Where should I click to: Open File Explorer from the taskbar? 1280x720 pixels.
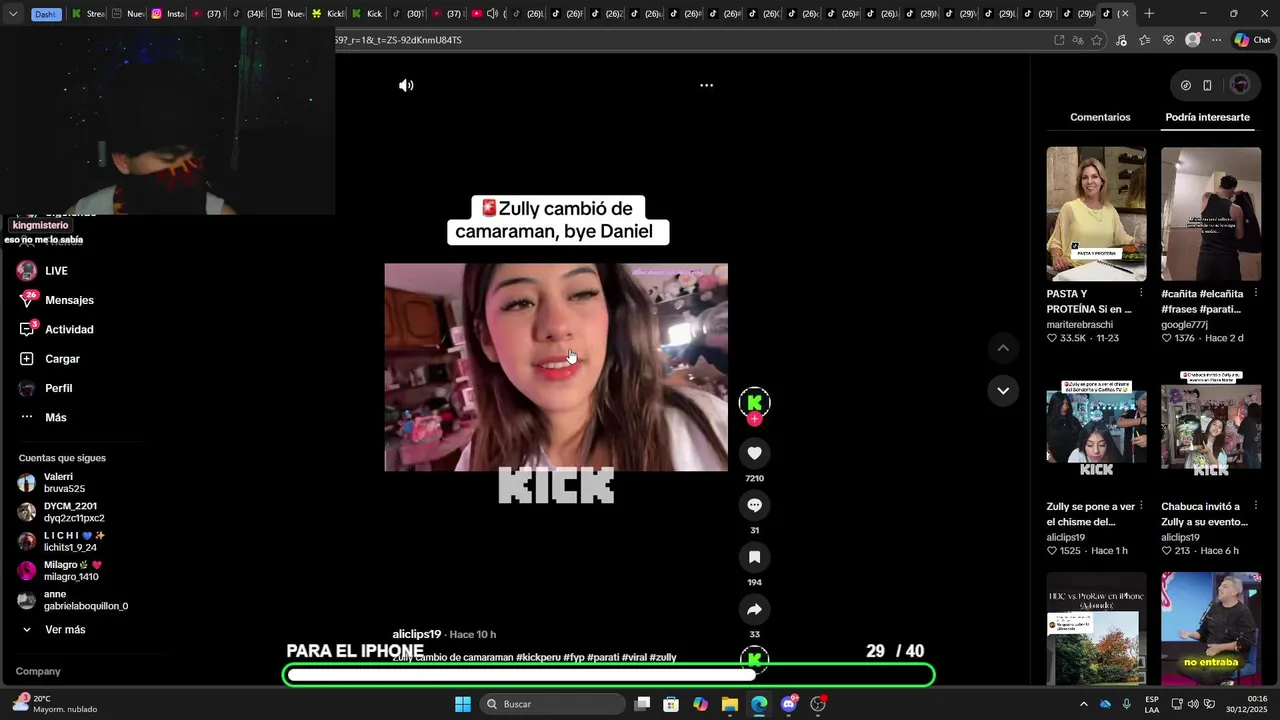click(x=730, y=704)
